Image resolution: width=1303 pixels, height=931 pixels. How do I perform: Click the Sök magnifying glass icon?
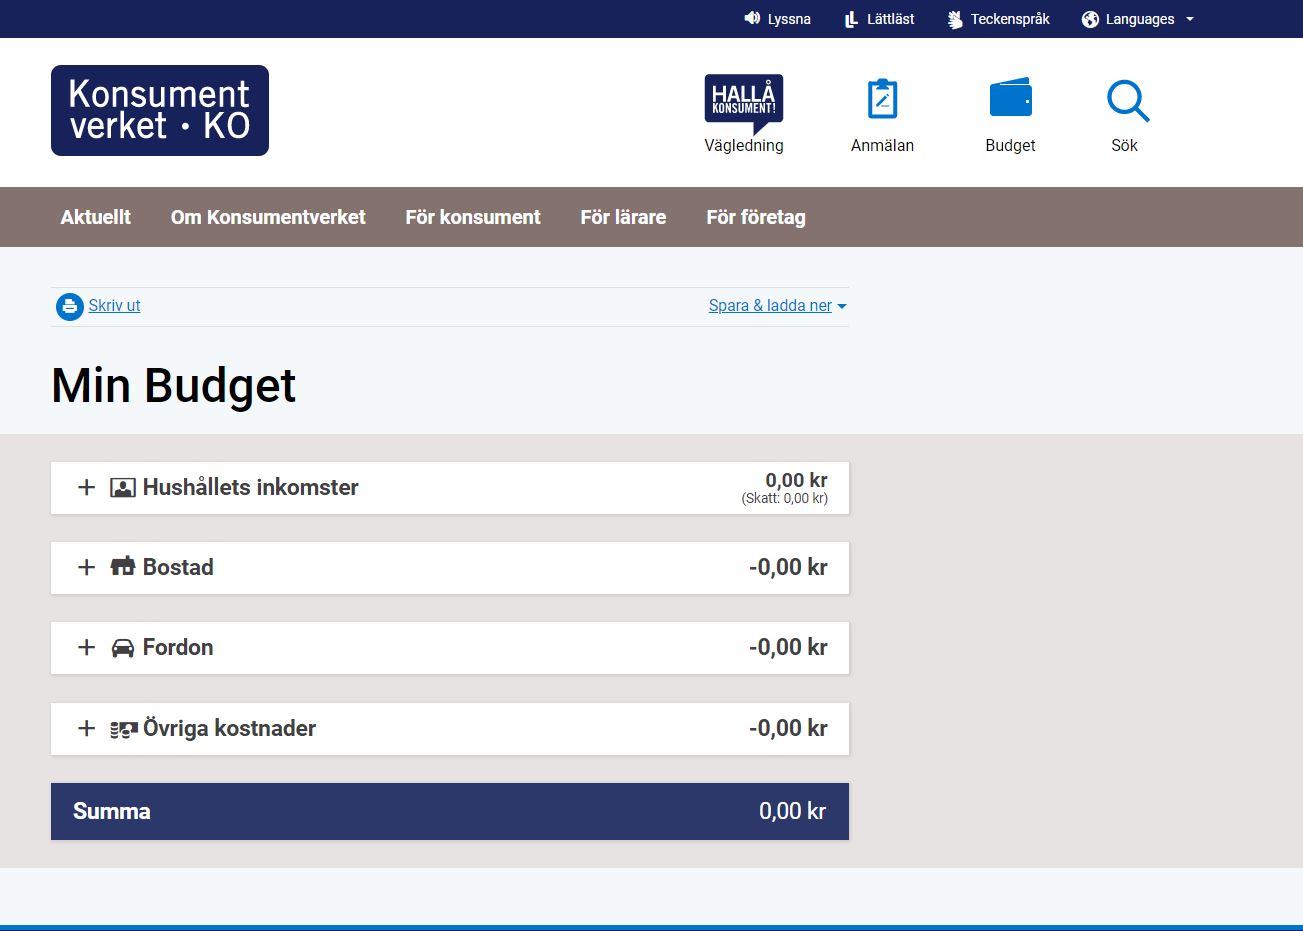tap(1128, 101)
